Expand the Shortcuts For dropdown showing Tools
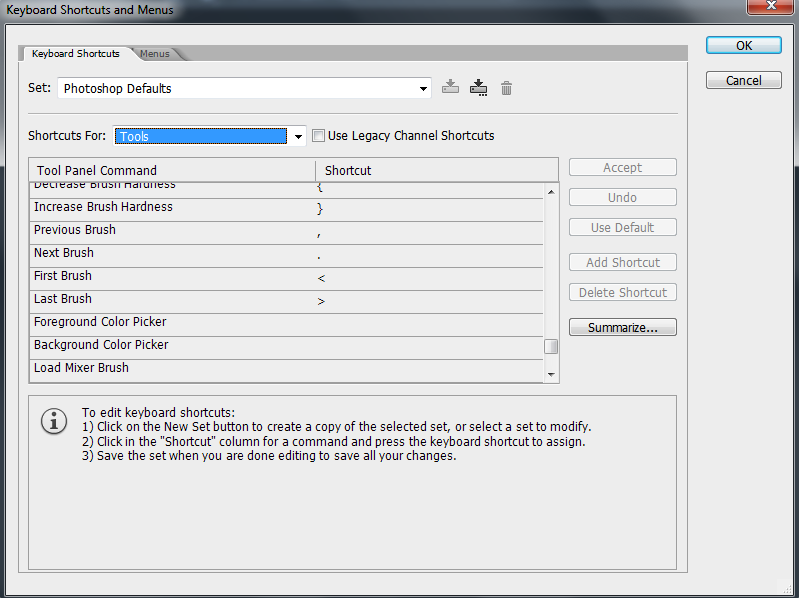The width and height of the screenshot is (799, 598). tap(210, 136)
